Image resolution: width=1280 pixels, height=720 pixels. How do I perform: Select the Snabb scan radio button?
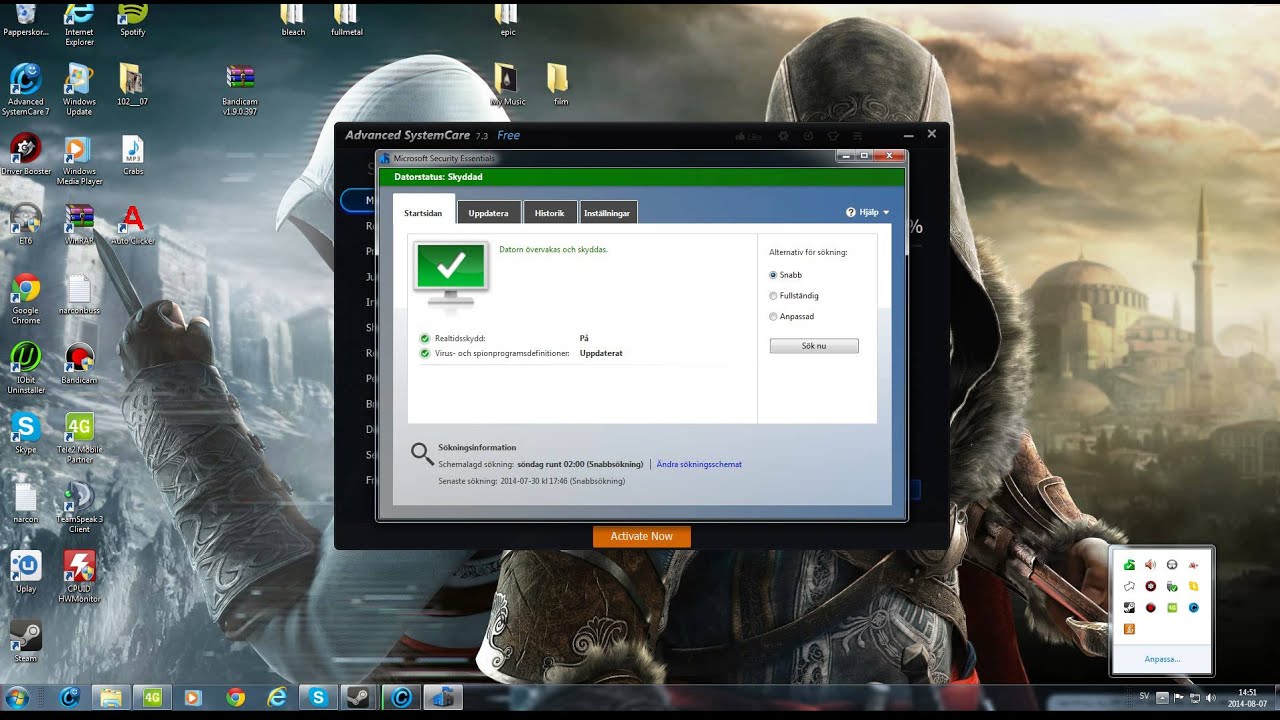pos(773,275)
